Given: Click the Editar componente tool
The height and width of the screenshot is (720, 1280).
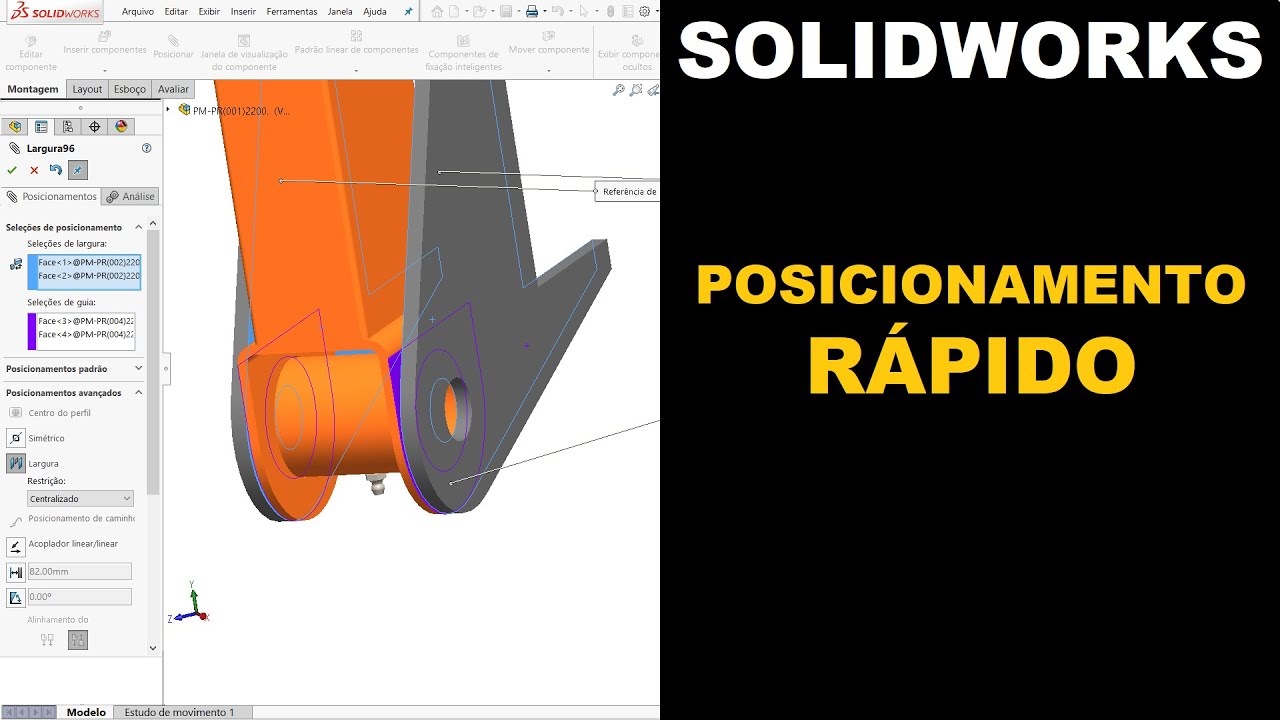Looking at the screenshot, I should tap(31, 54).
